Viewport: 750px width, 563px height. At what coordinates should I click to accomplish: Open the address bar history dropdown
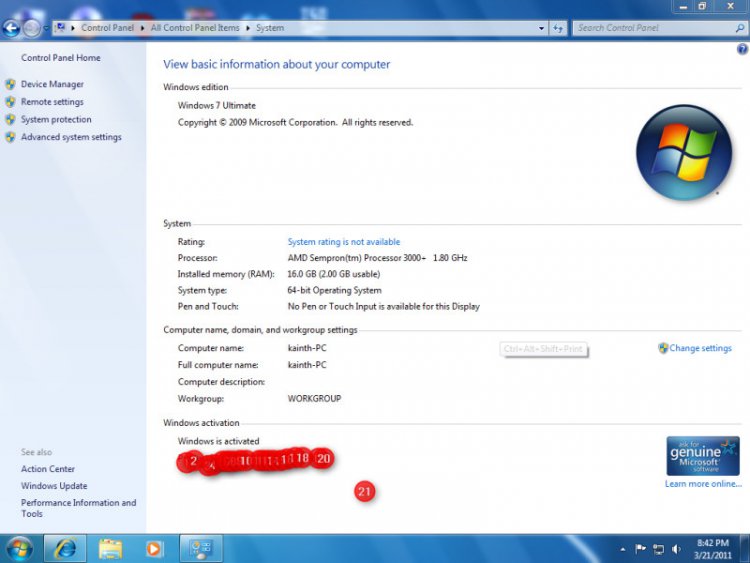(541, 28)
